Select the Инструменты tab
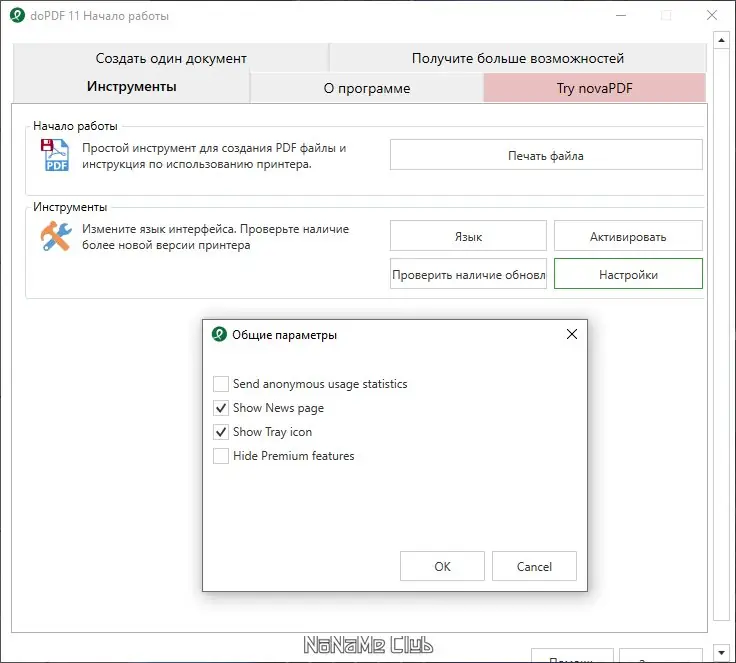Viewport: 736px width, 663px height. (x=131, y=87)
